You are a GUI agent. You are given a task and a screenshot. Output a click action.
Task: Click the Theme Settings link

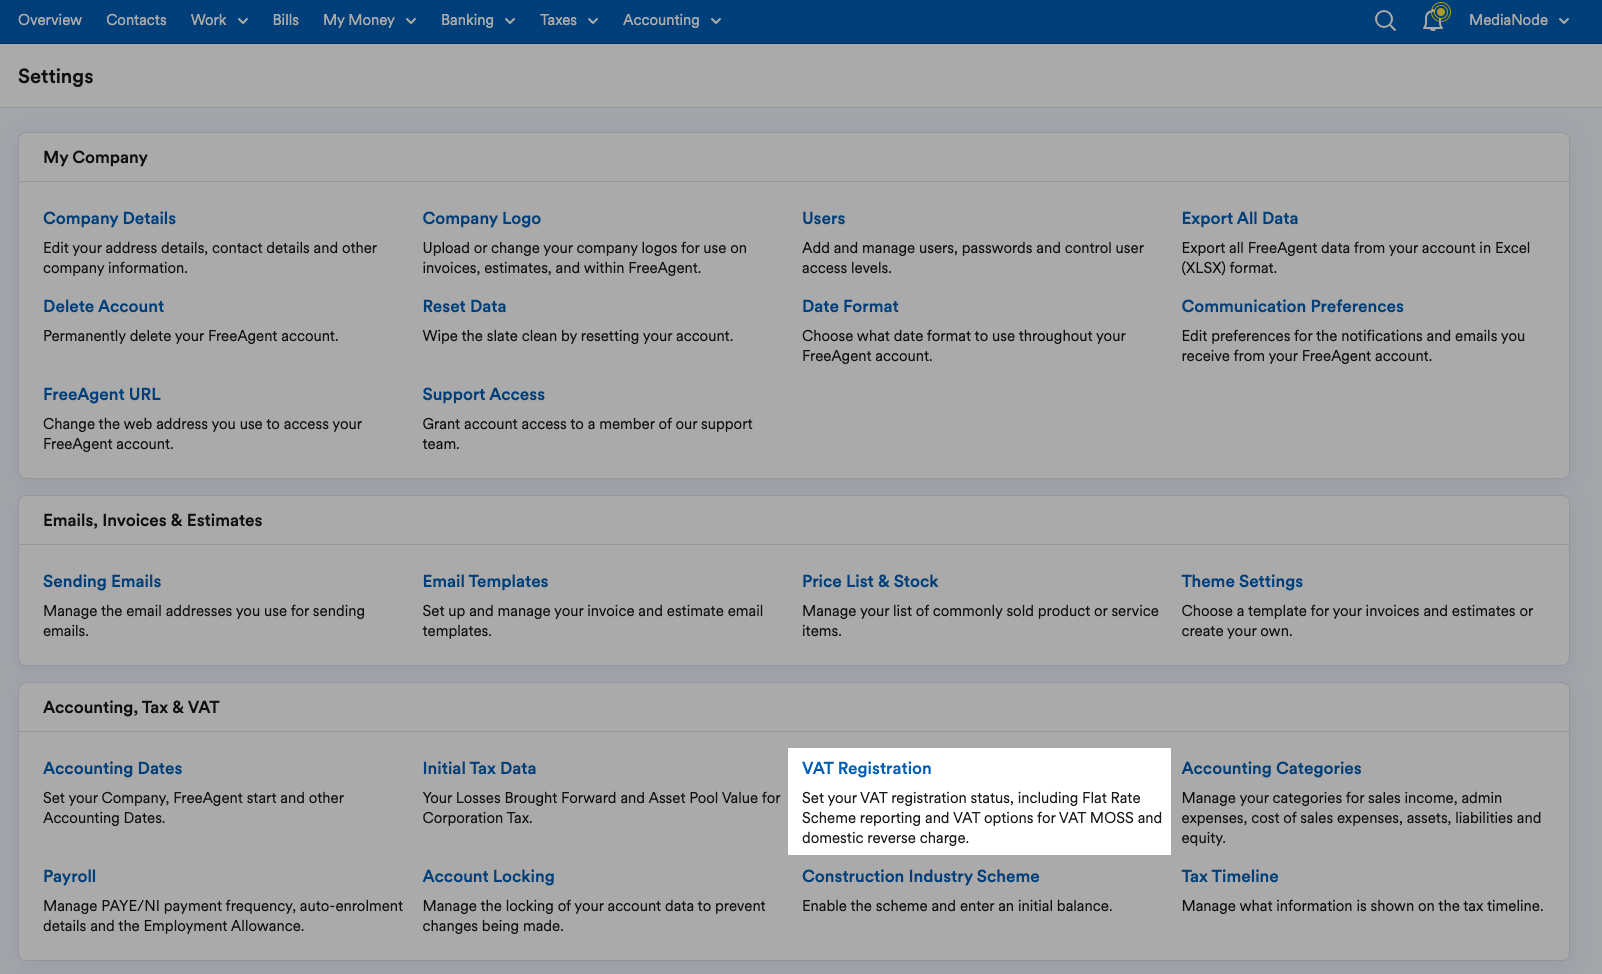tap(1241, 581)
